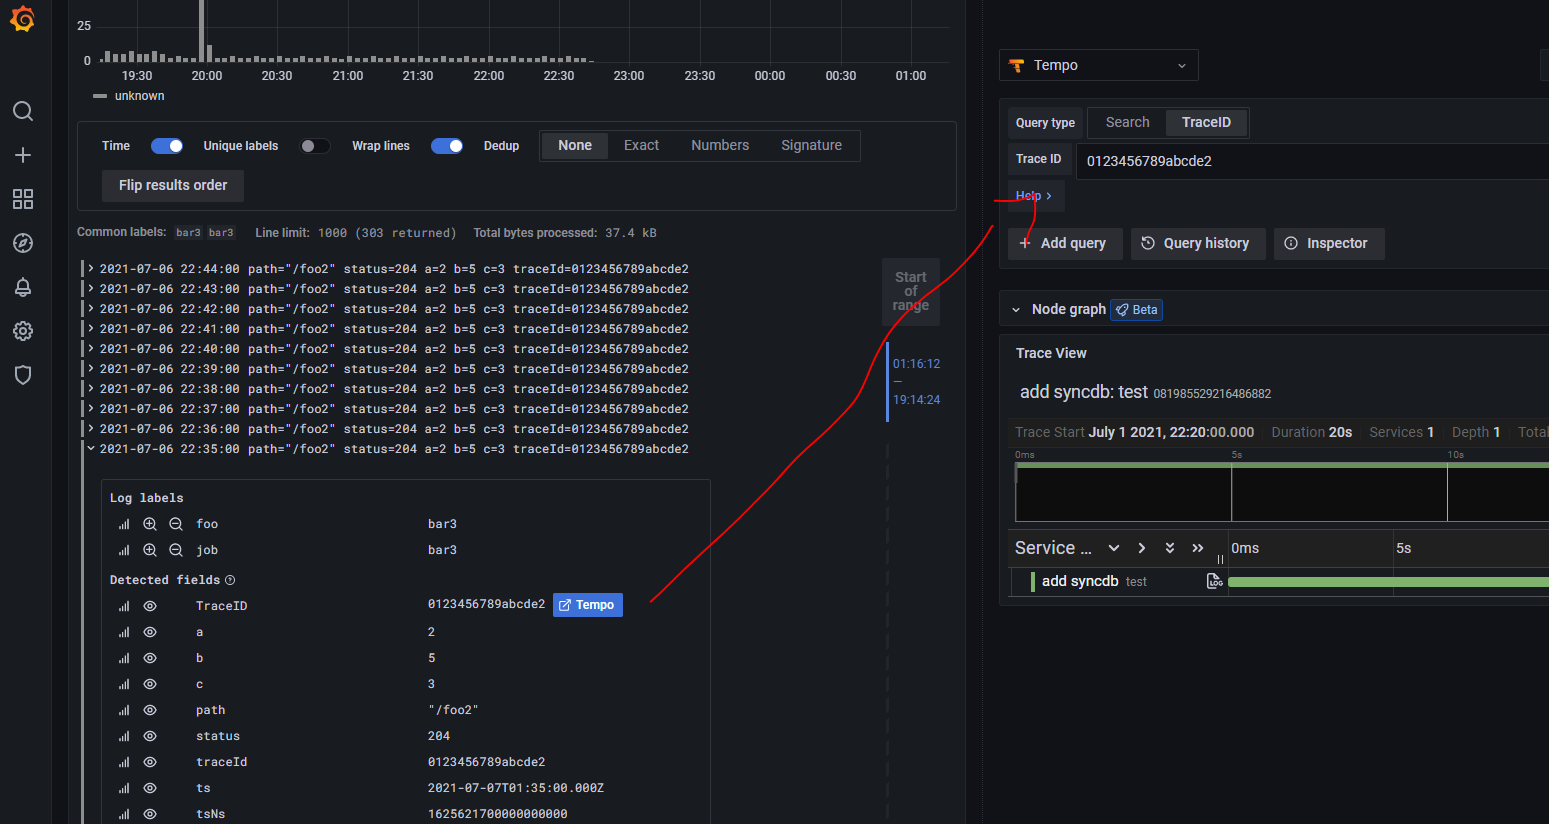This screenshot has height=824, width=1549.
Task: Toggle visibility of field a
Action: (150, 632)
